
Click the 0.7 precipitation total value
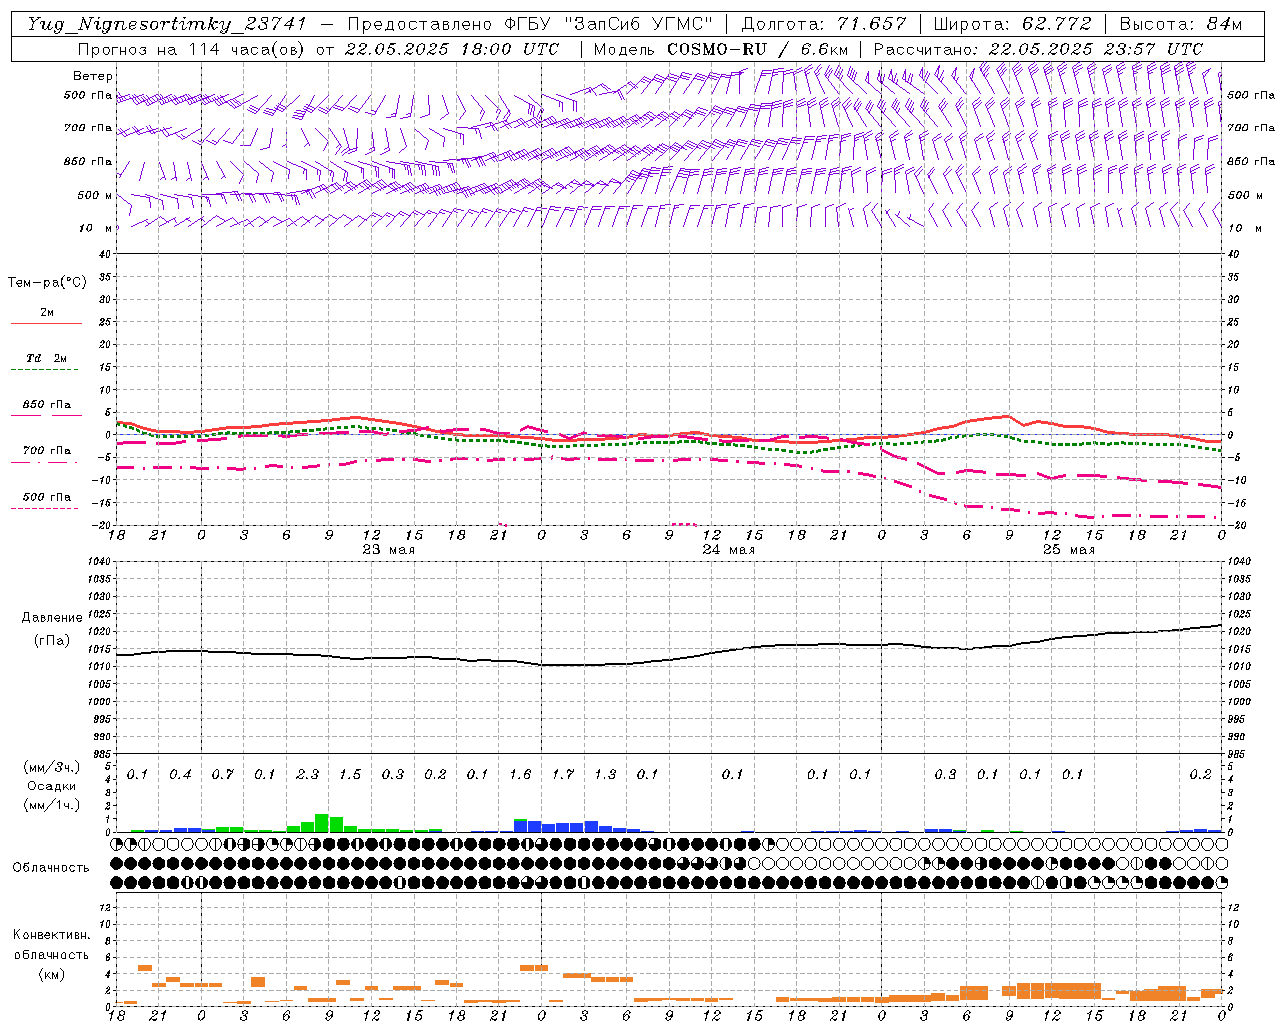click(x=222, y=775)
